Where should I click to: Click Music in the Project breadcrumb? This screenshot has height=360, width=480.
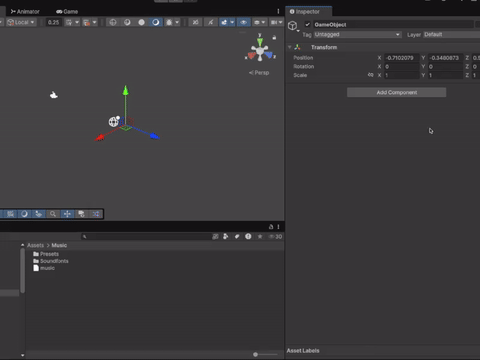pyautogui.click(x=59, y=245)
